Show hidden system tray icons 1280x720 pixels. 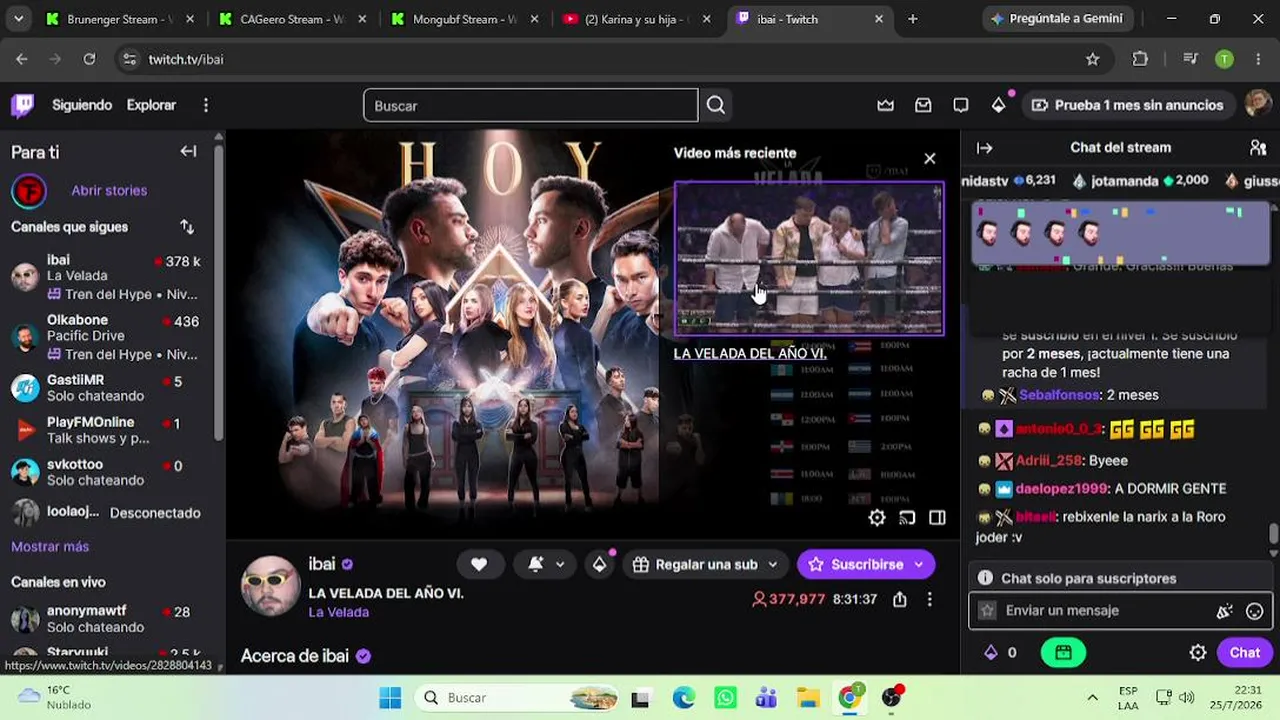[x=1092, y=697]
